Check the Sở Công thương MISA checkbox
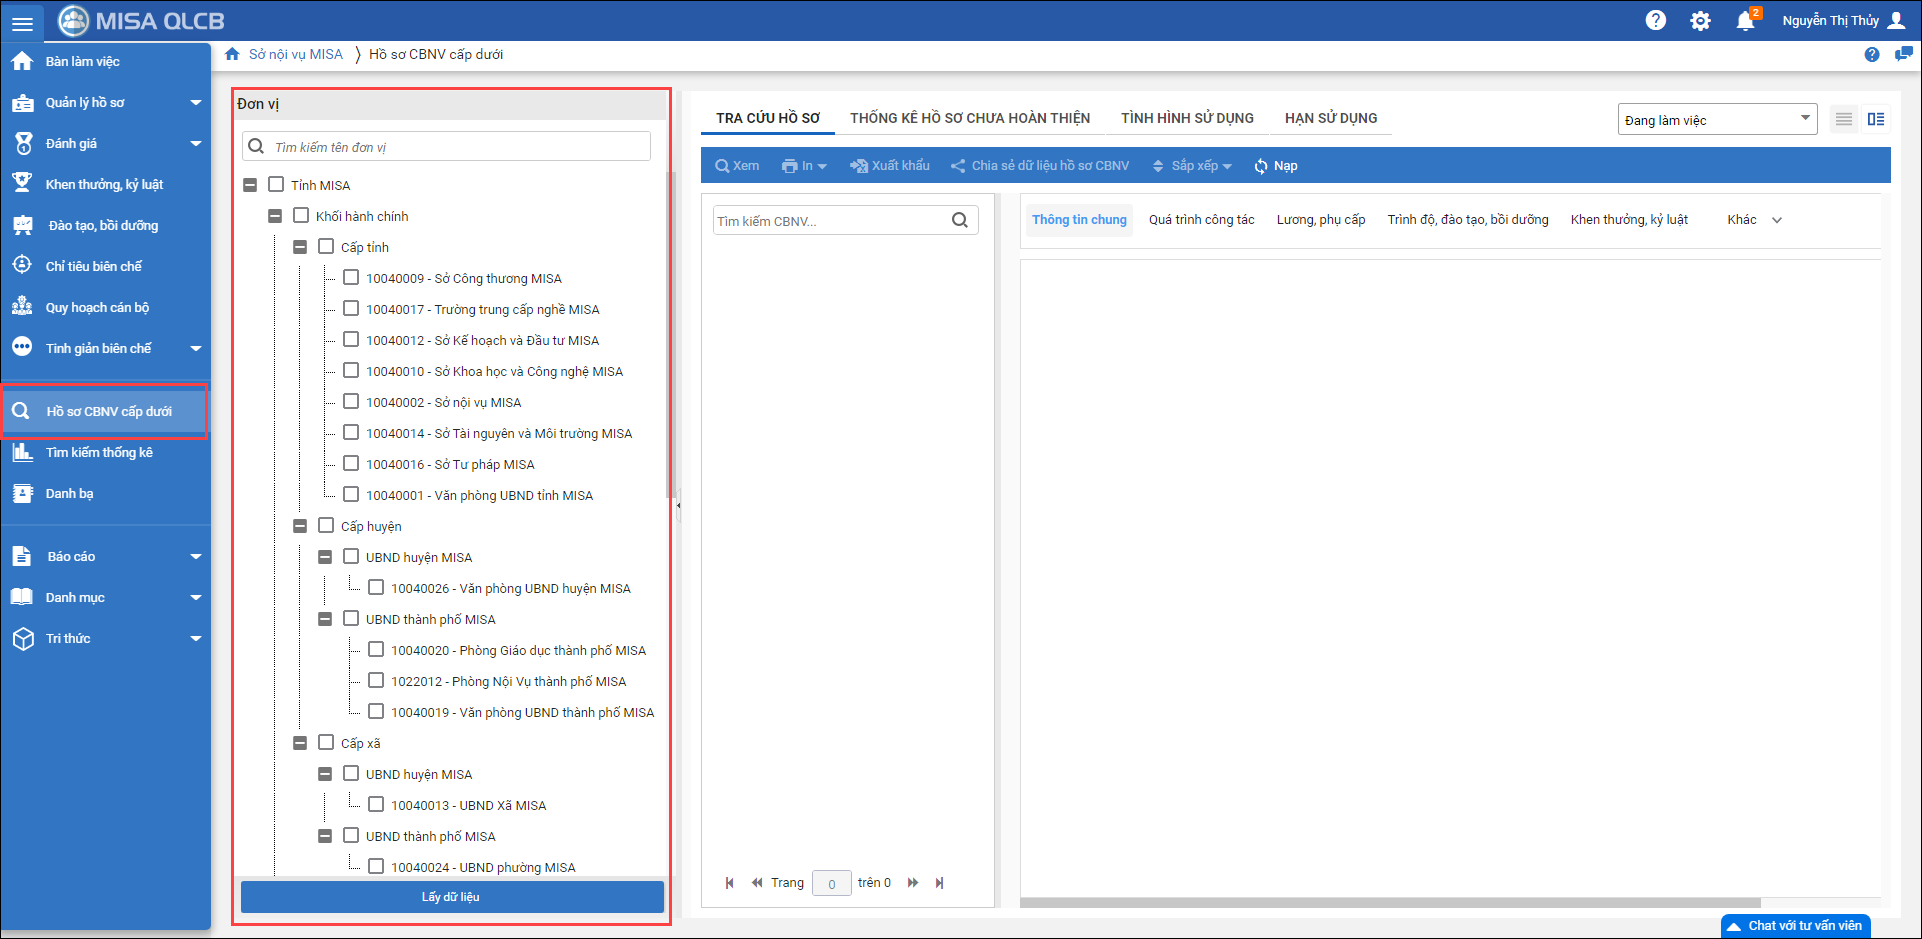This screenshot has height=939, width=1922. click(351, 277)
